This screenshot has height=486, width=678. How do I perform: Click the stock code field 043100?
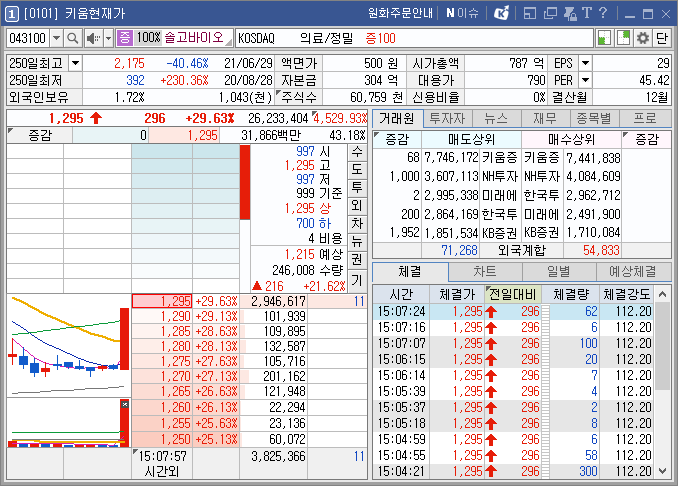(x=29, y=38)
